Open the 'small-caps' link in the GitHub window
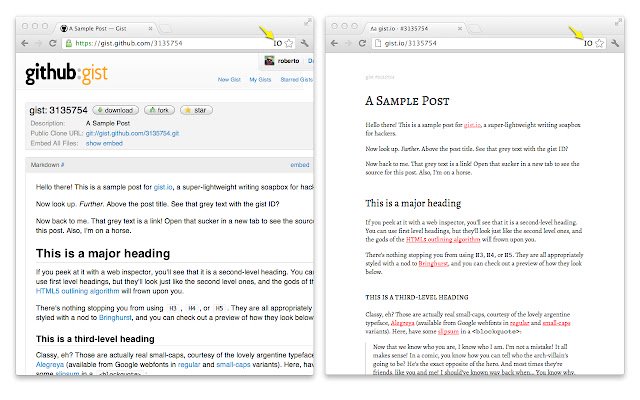The image size is (640, 400). tap(233, 364)
